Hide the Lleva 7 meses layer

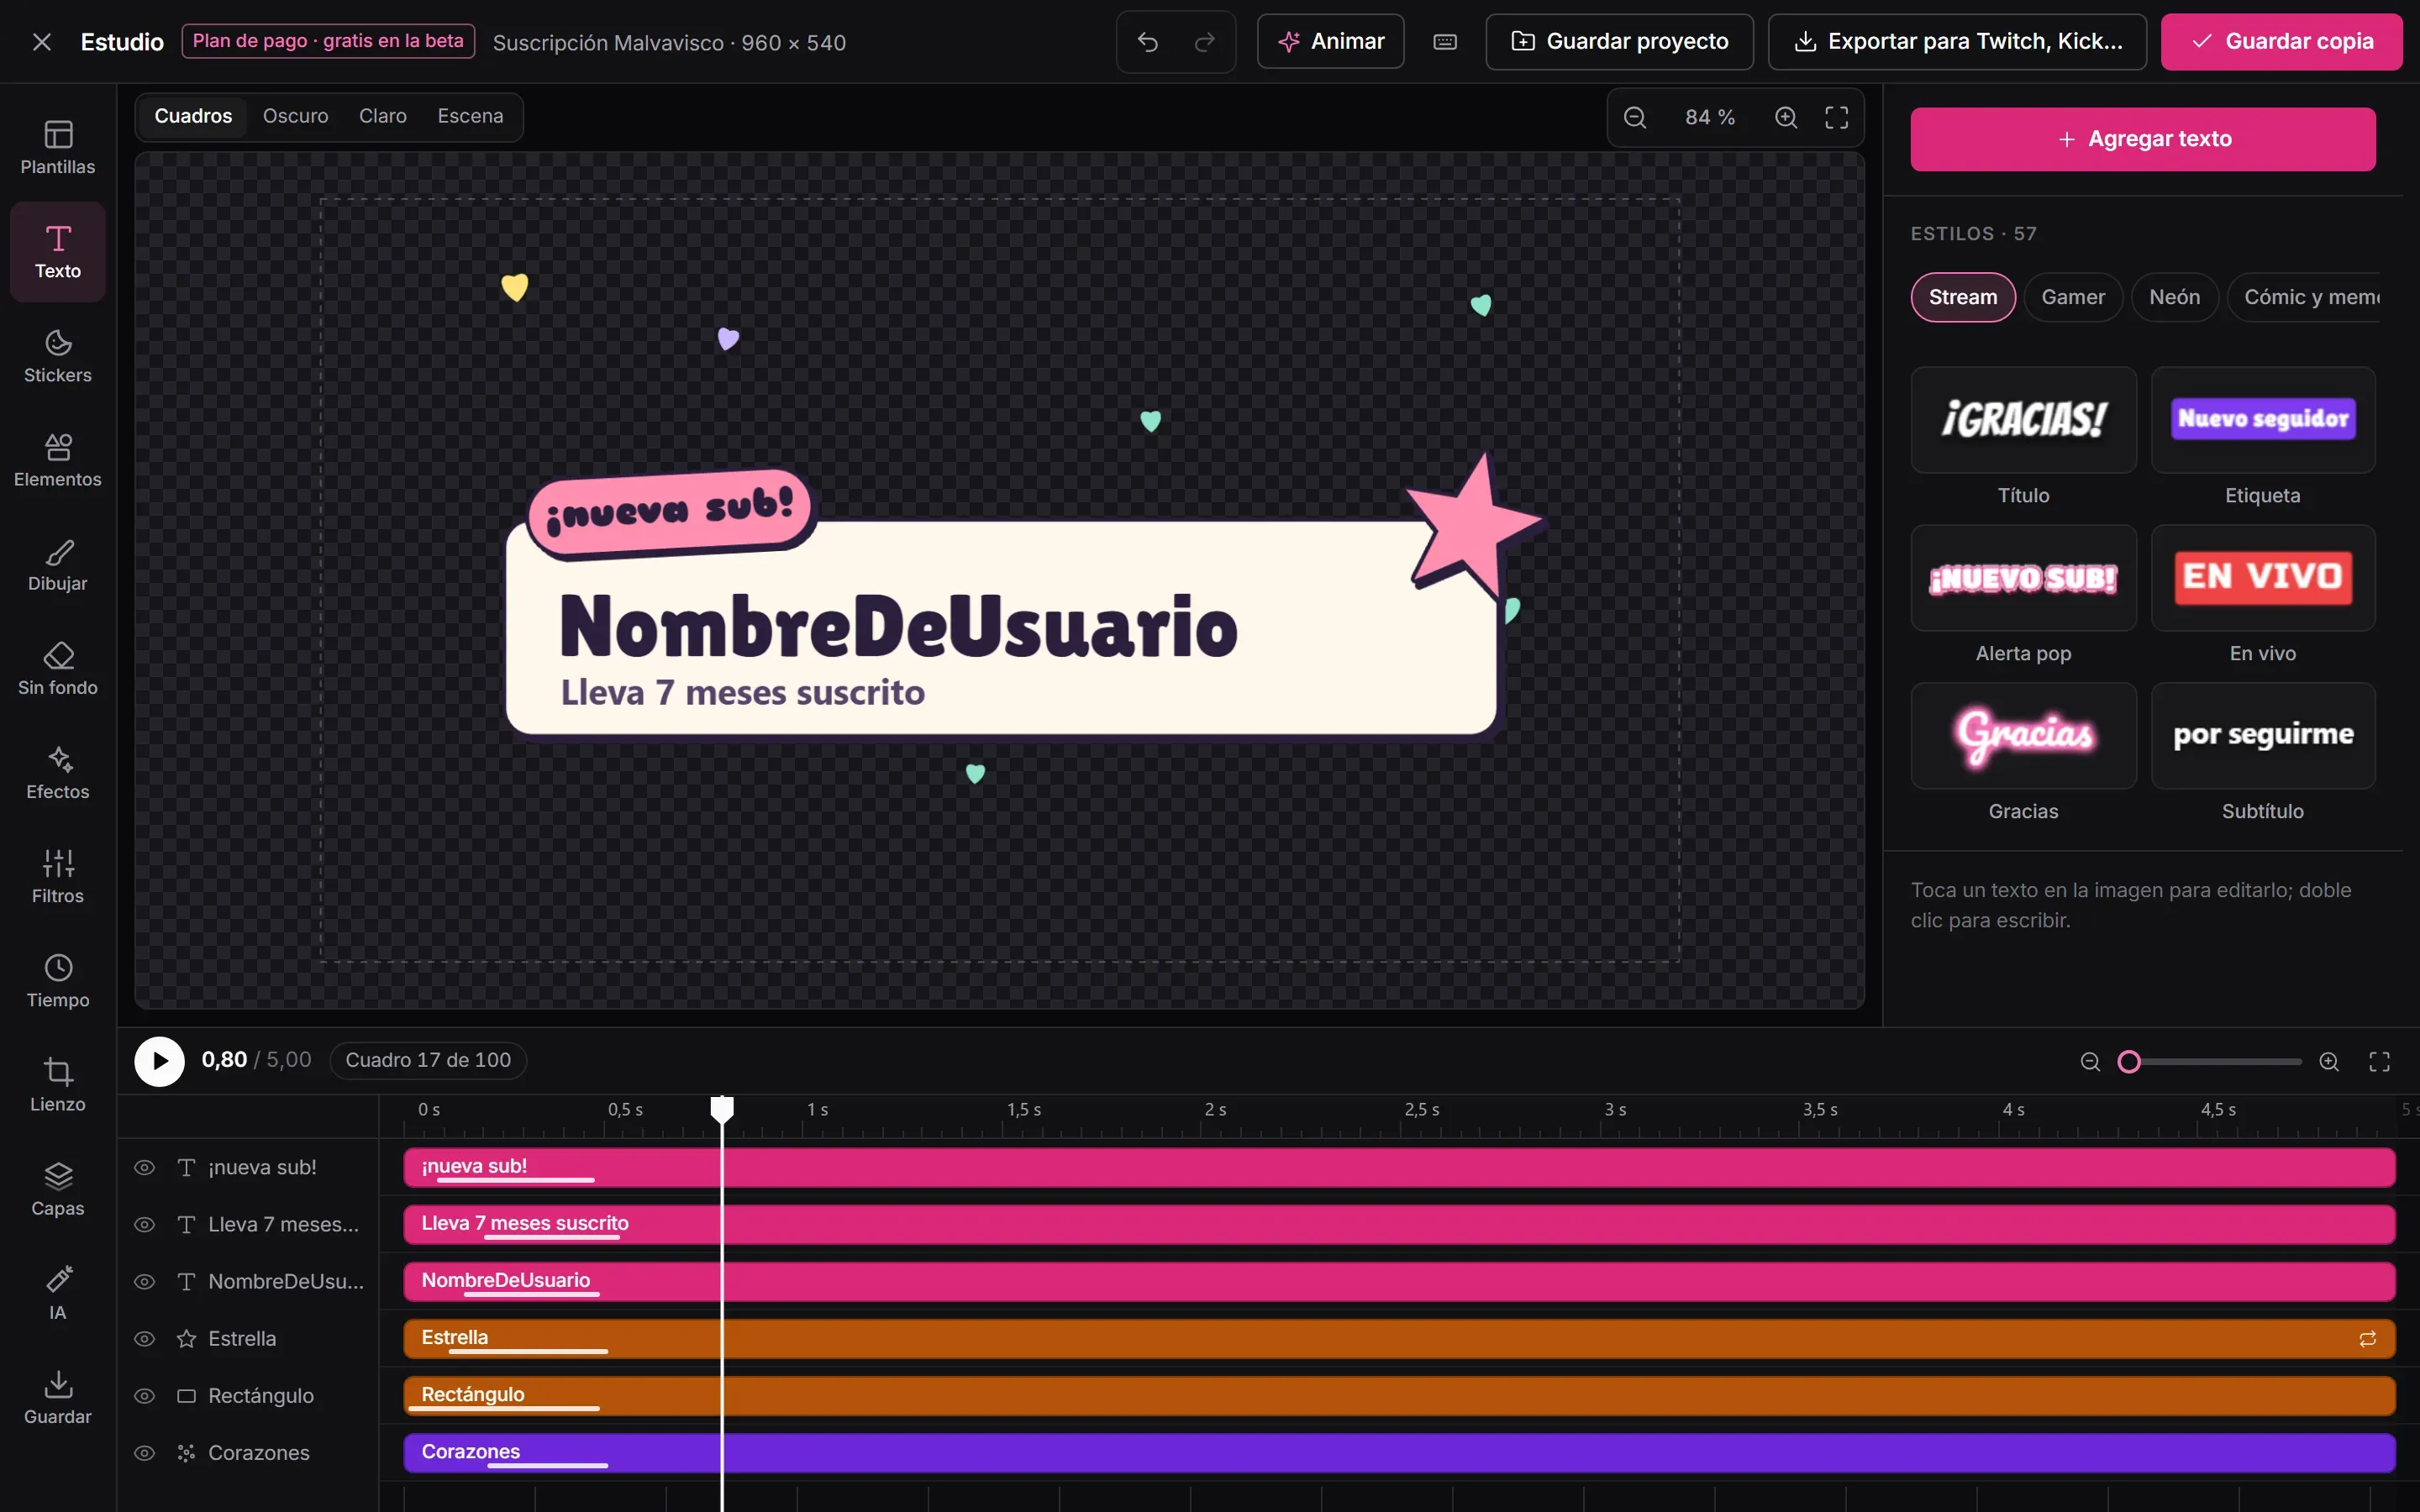pos(145,1225)
